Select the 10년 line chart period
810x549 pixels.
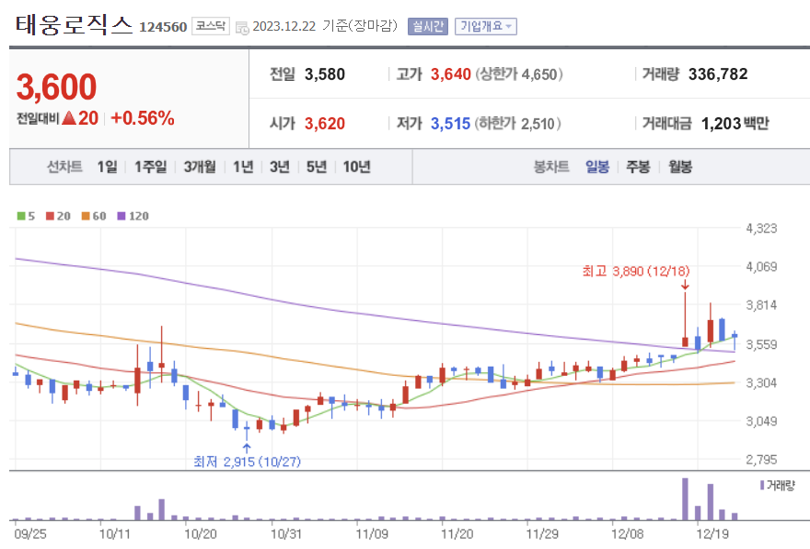356,167
